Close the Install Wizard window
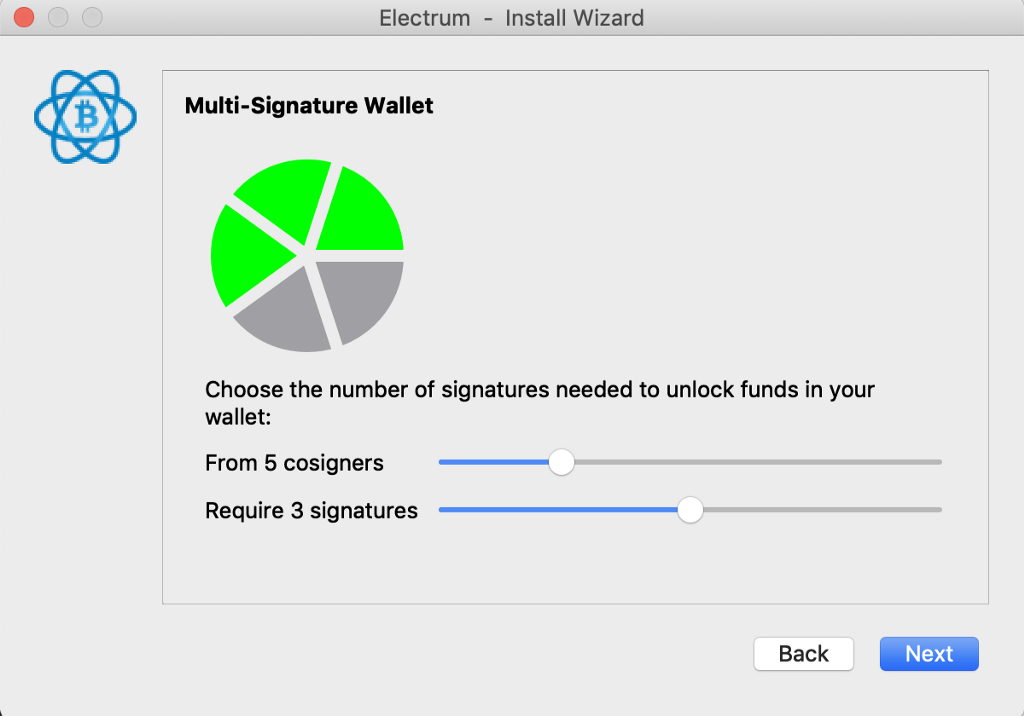Image resolution: width=1024 pixels, height=716 pixels. pos(23,17)
